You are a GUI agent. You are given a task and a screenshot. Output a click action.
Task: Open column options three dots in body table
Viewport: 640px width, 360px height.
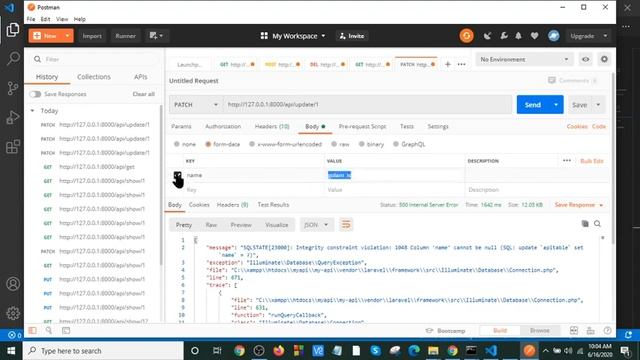tap(567, 161)
